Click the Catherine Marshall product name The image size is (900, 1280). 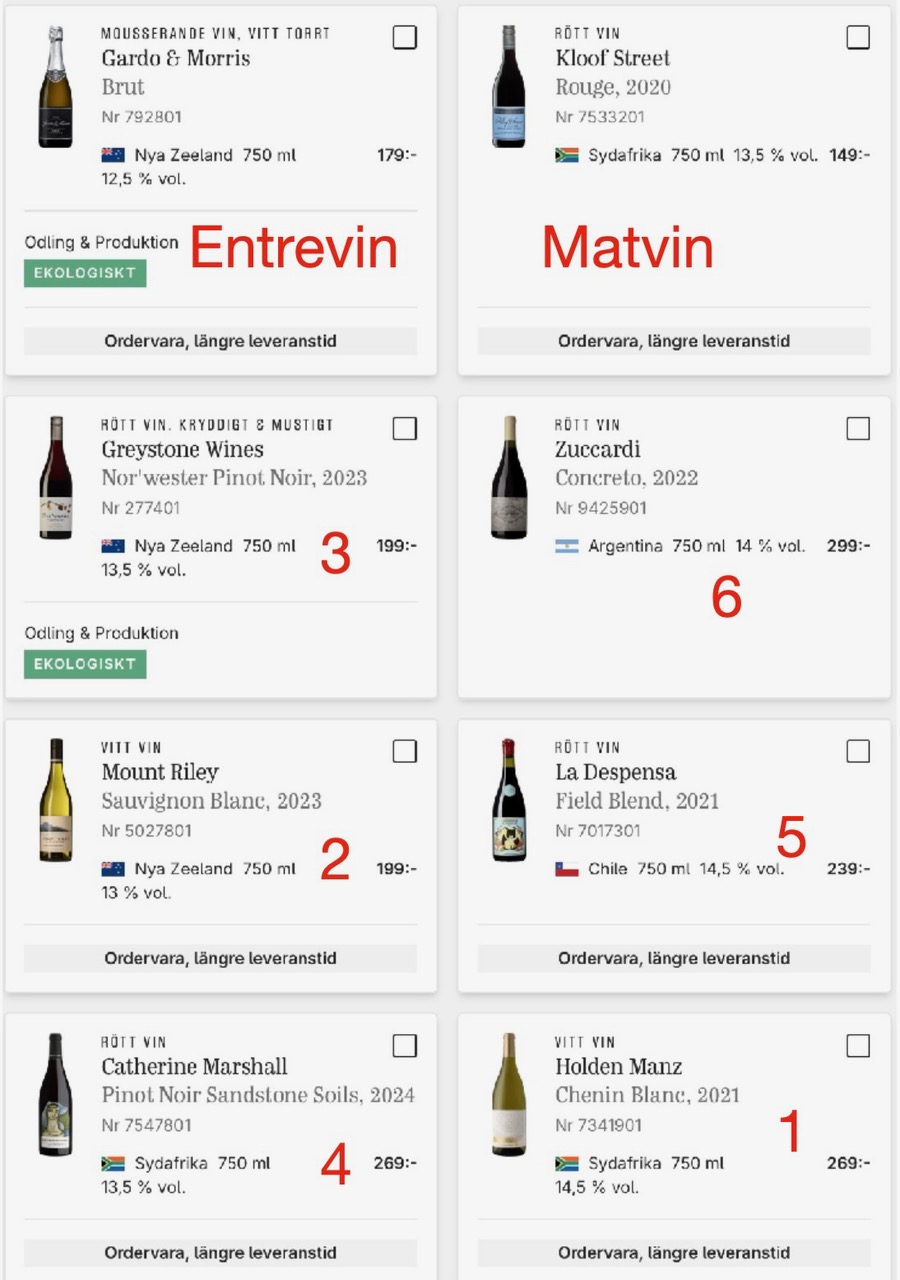point(194,1067)
